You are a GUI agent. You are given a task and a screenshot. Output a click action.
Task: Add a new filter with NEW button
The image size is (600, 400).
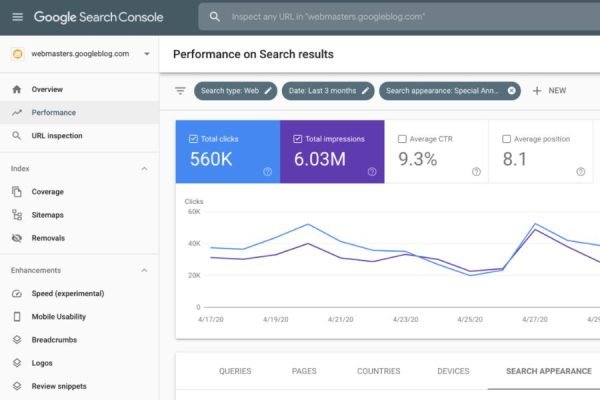(549, 90)
